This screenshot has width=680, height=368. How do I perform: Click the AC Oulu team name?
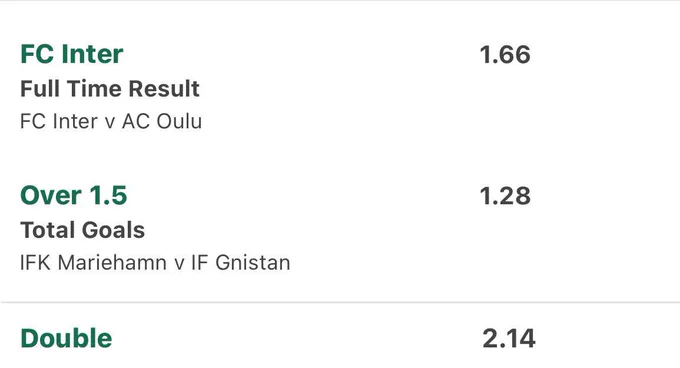[162, 121]
